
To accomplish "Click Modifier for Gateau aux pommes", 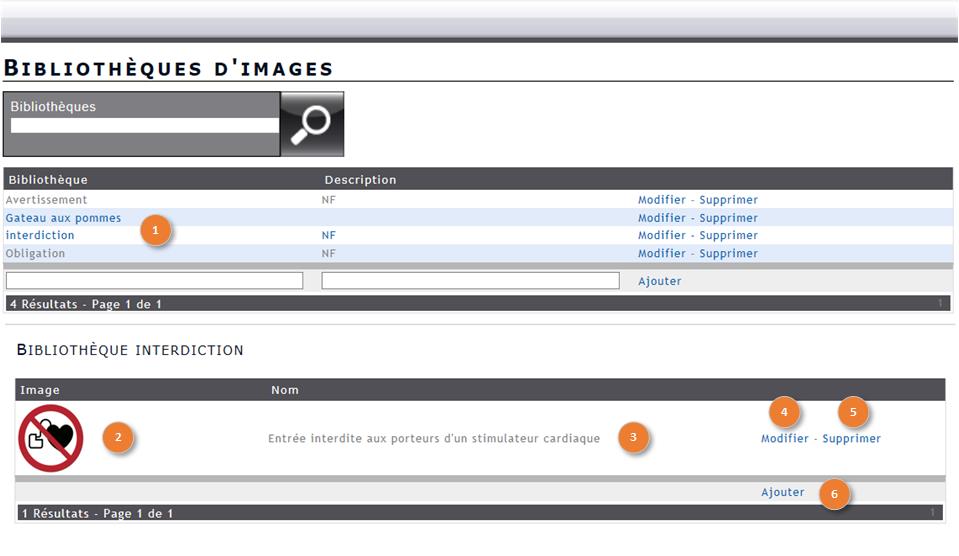I will click(662, 218).
